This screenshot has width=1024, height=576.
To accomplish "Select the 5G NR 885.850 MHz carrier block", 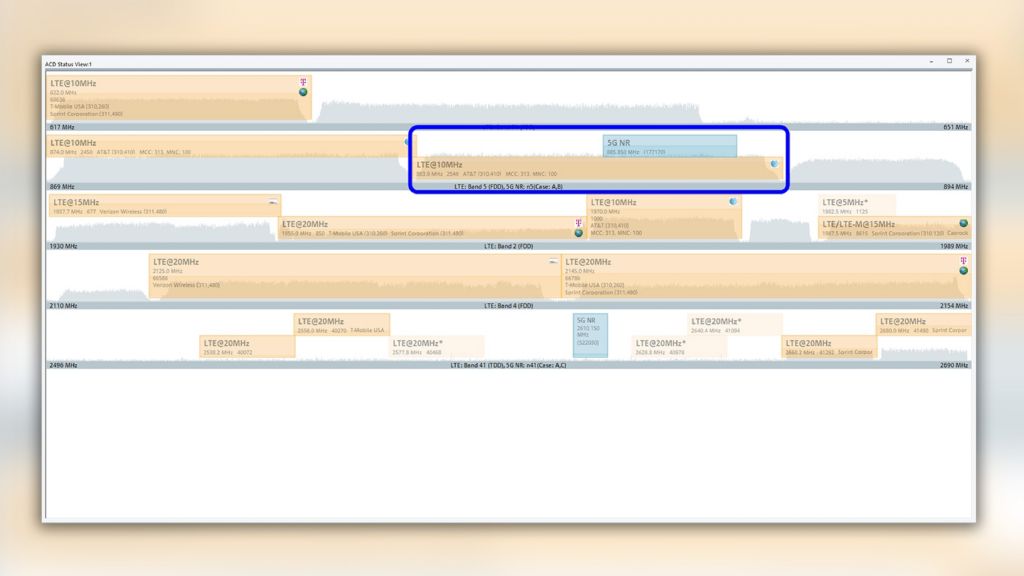I will [670, 146].
